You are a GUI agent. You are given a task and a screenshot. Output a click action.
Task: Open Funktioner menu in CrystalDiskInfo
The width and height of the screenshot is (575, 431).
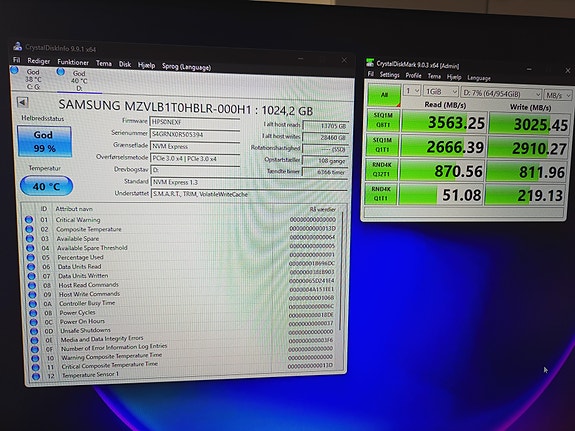click(73, 62)
